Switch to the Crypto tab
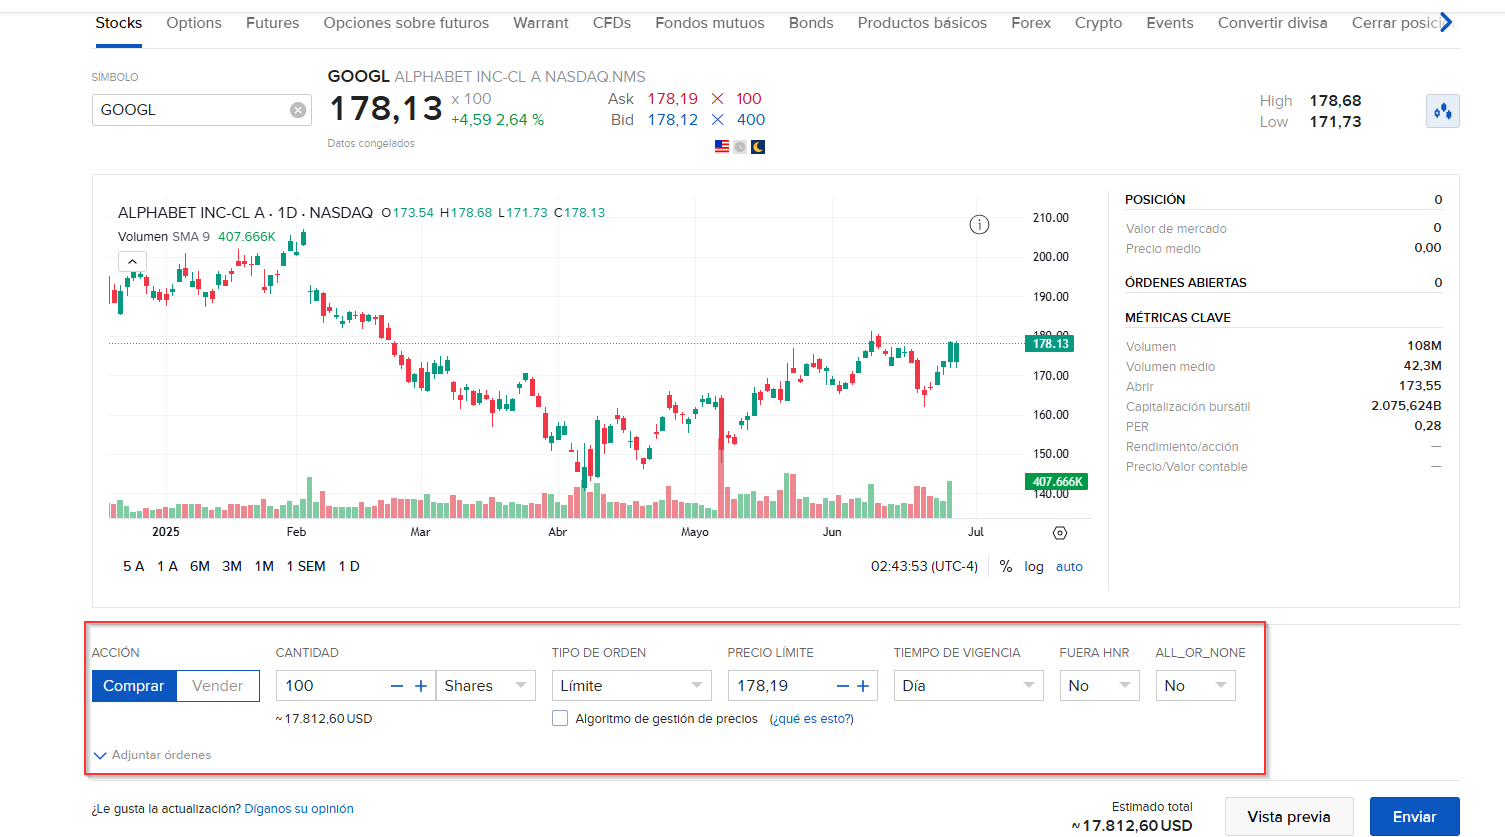Screen dimensions: 1505x837 coord(1098,22)
